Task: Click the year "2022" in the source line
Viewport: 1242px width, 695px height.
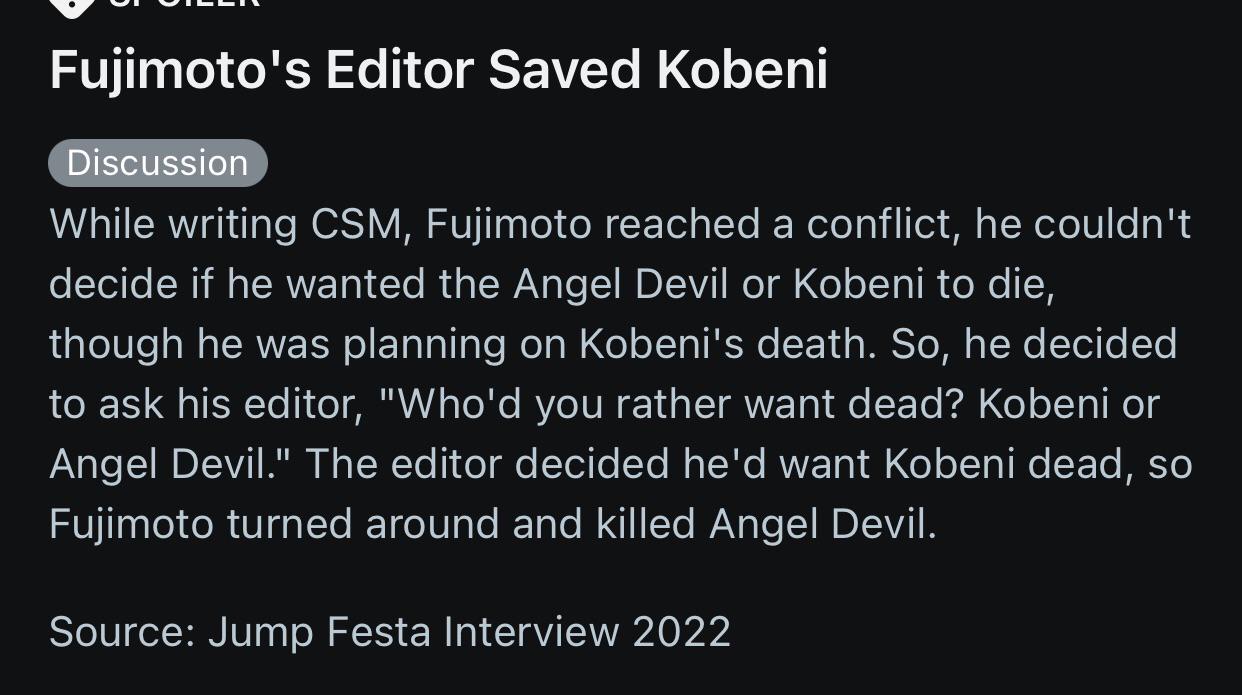Action: pos(681,631)
